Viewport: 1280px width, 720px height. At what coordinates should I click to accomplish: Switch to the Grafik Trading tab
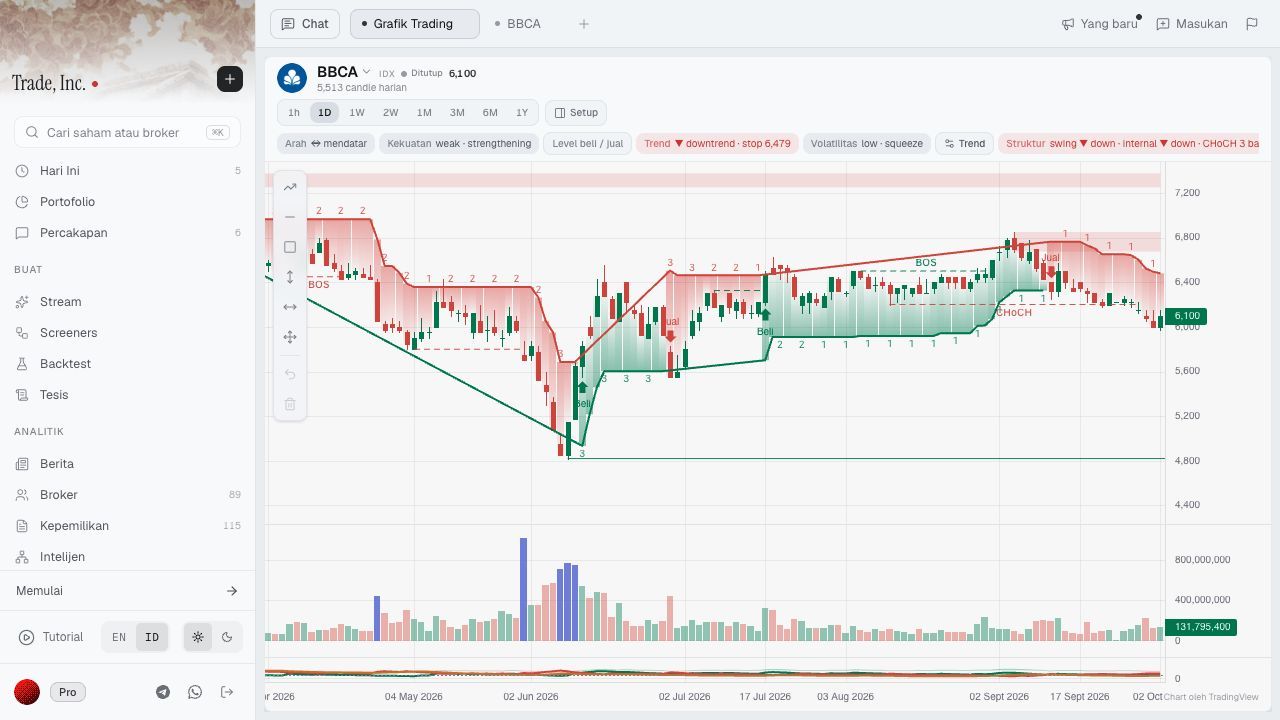point(414,24)
